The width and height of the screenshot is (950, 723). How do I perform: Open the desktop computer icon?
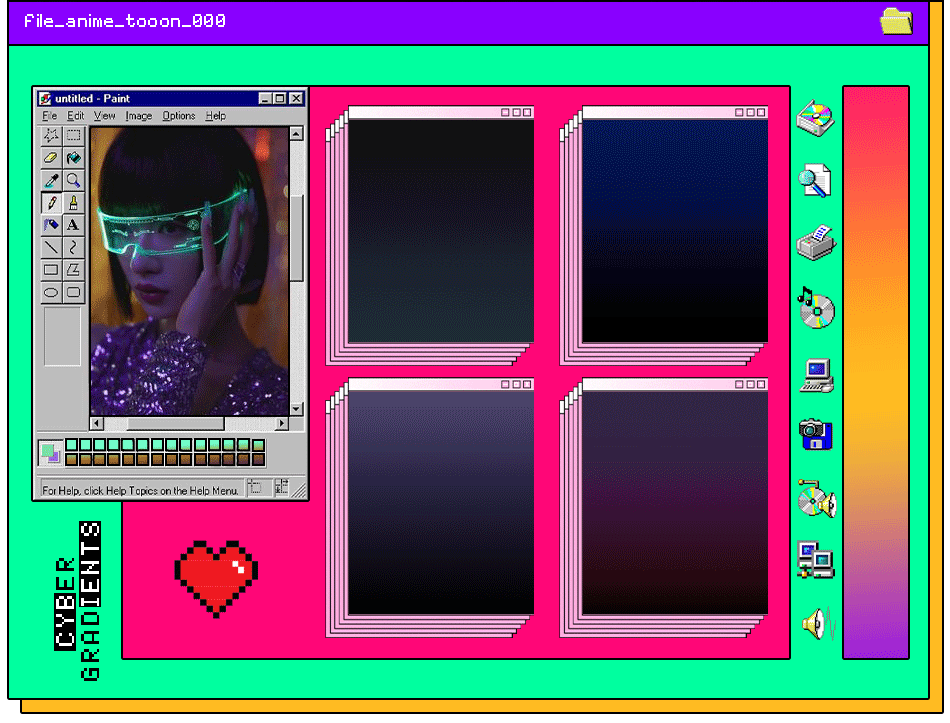pyautogui.click(x=817, y=376)
